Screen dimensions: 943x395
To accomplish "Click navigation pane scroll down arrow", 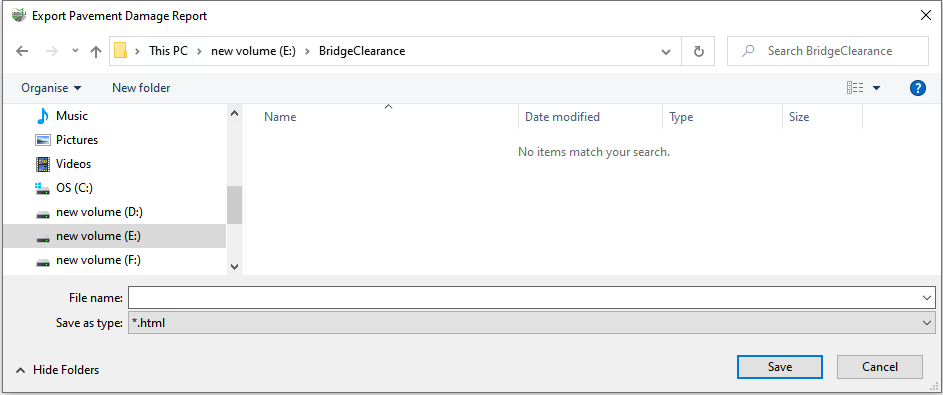I will click(235, 267).
